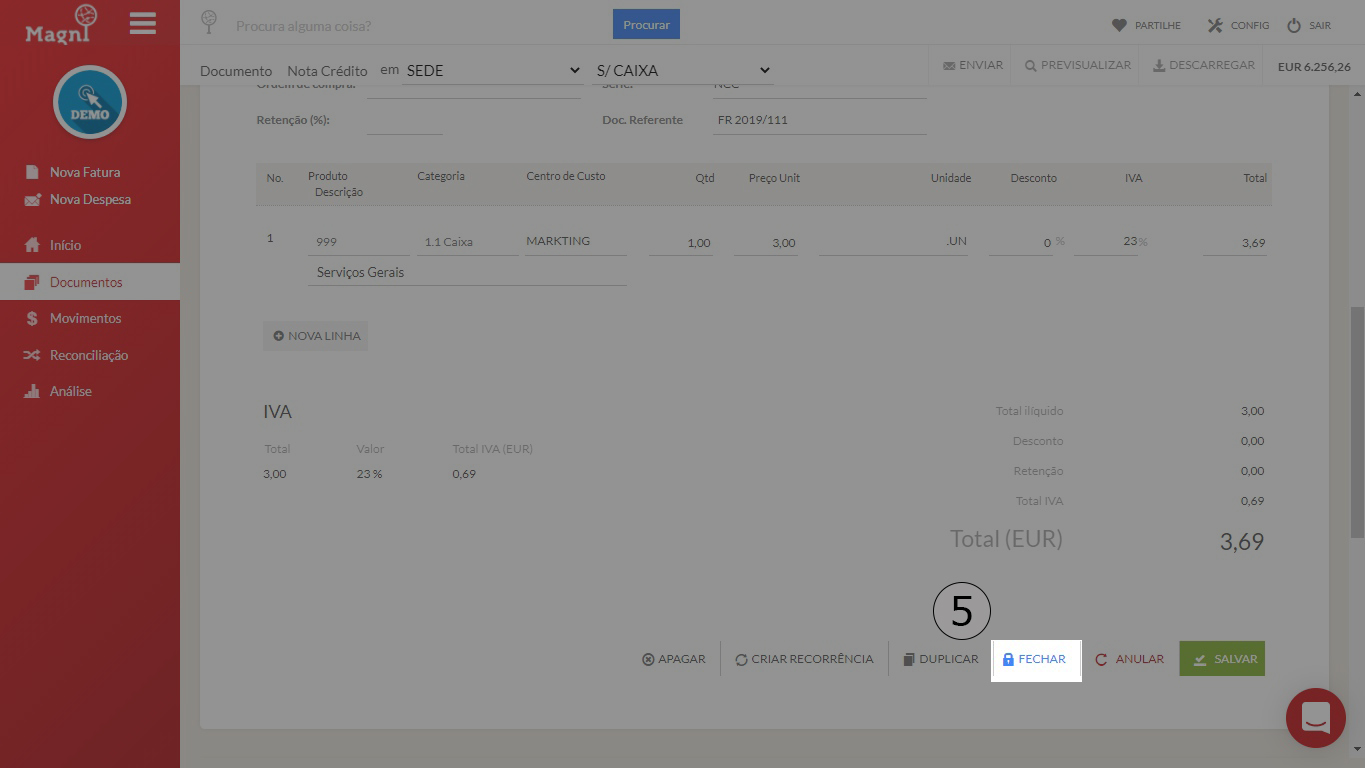This screenshot has width=1365, height=768.
Task: Edit product code 999 field
Action: 359,242
